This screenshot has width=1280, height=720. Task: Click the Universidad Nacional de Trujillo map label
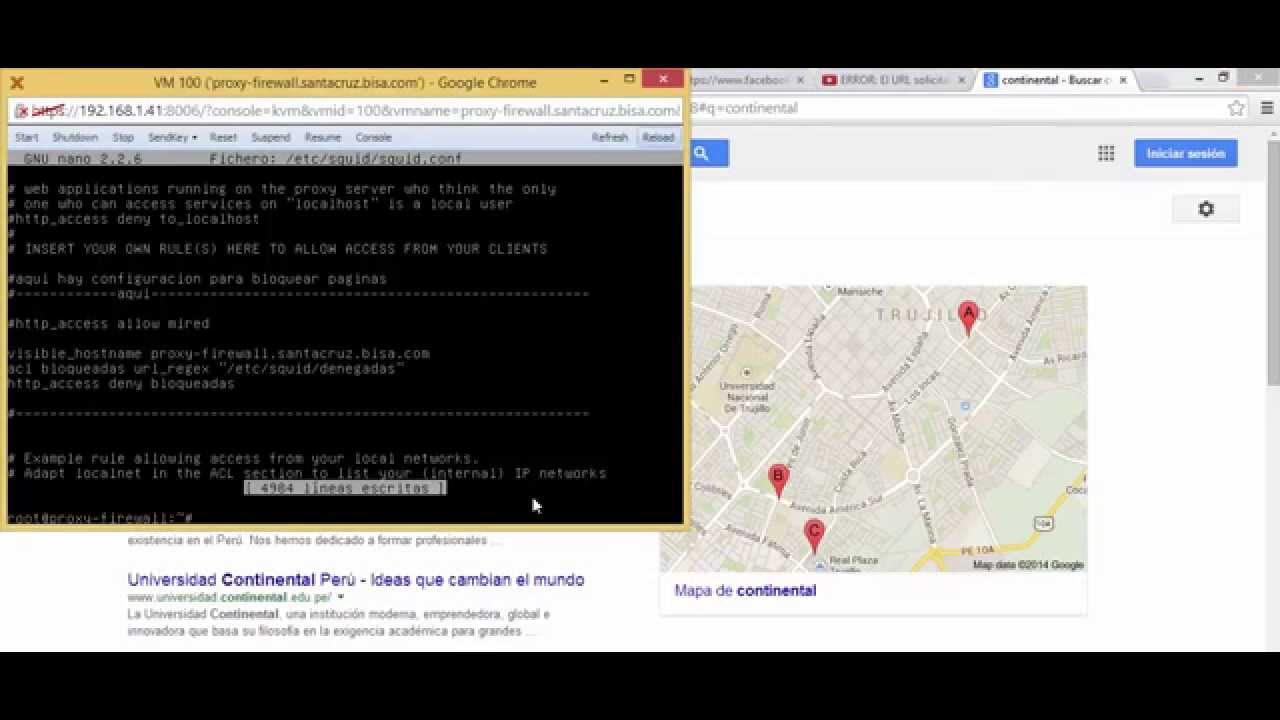(x=747, y=397)
